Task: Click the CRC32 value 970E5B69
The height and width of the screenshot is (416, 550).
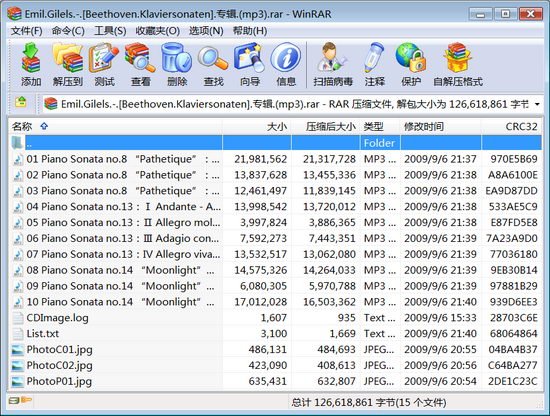Action: coord(514,159)
